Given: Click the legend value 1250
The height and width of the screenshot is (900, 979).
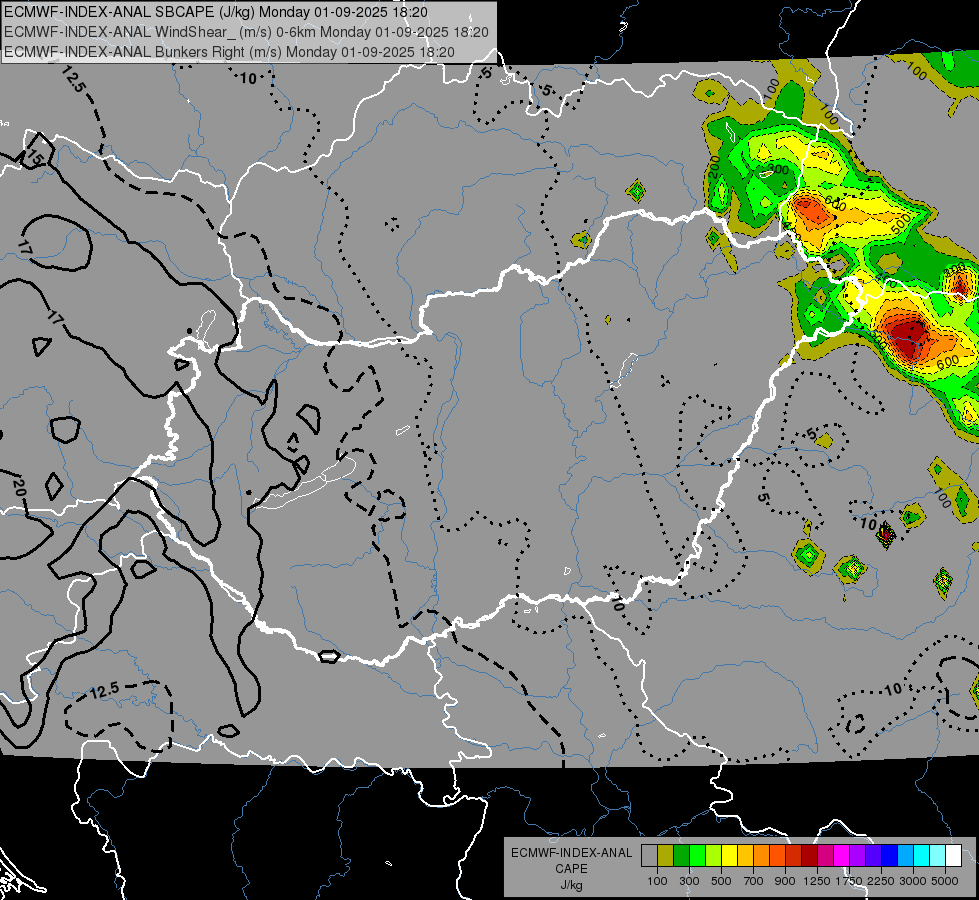Looking at the screenshot, I should pos(817,881).
